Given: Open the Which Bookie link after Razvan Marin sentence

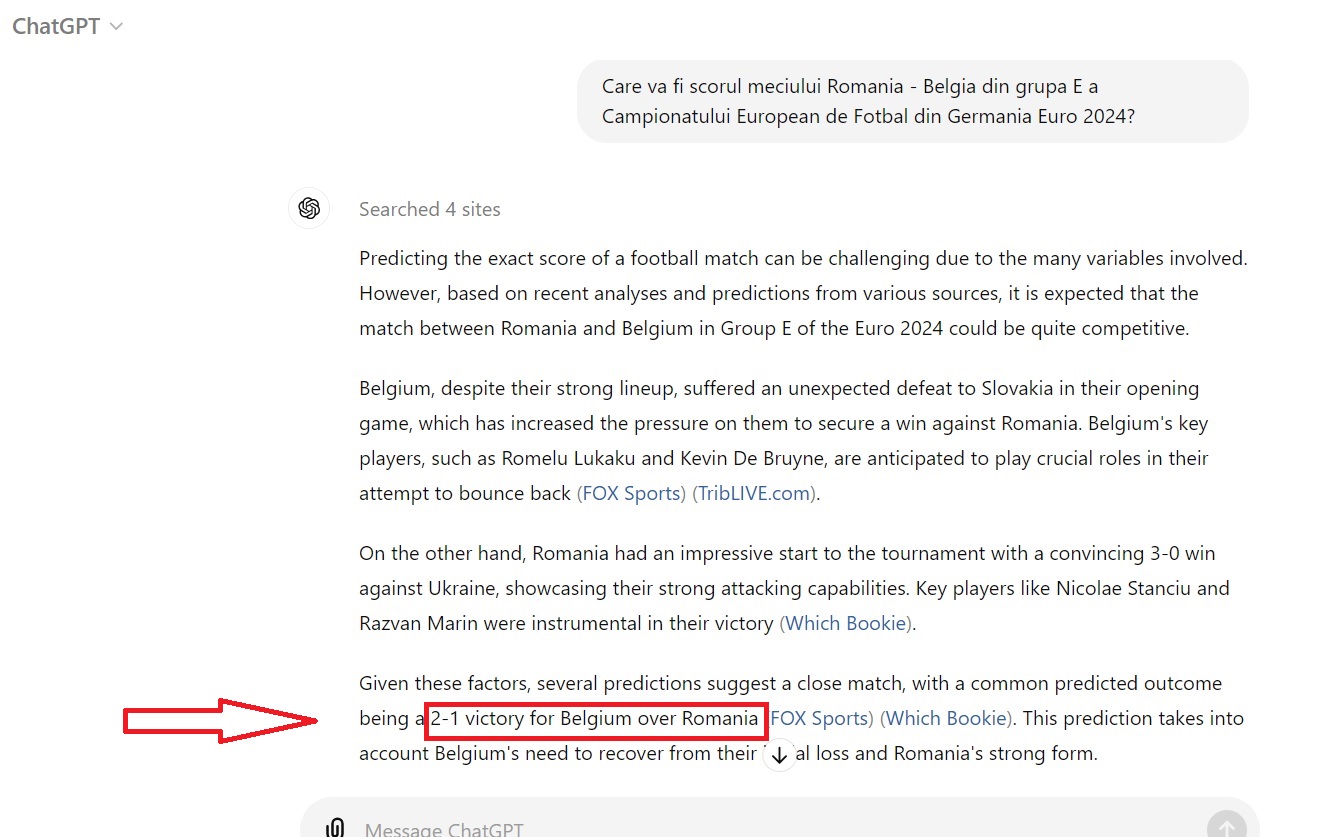Looking at the screenshot, I should point(846,623).
